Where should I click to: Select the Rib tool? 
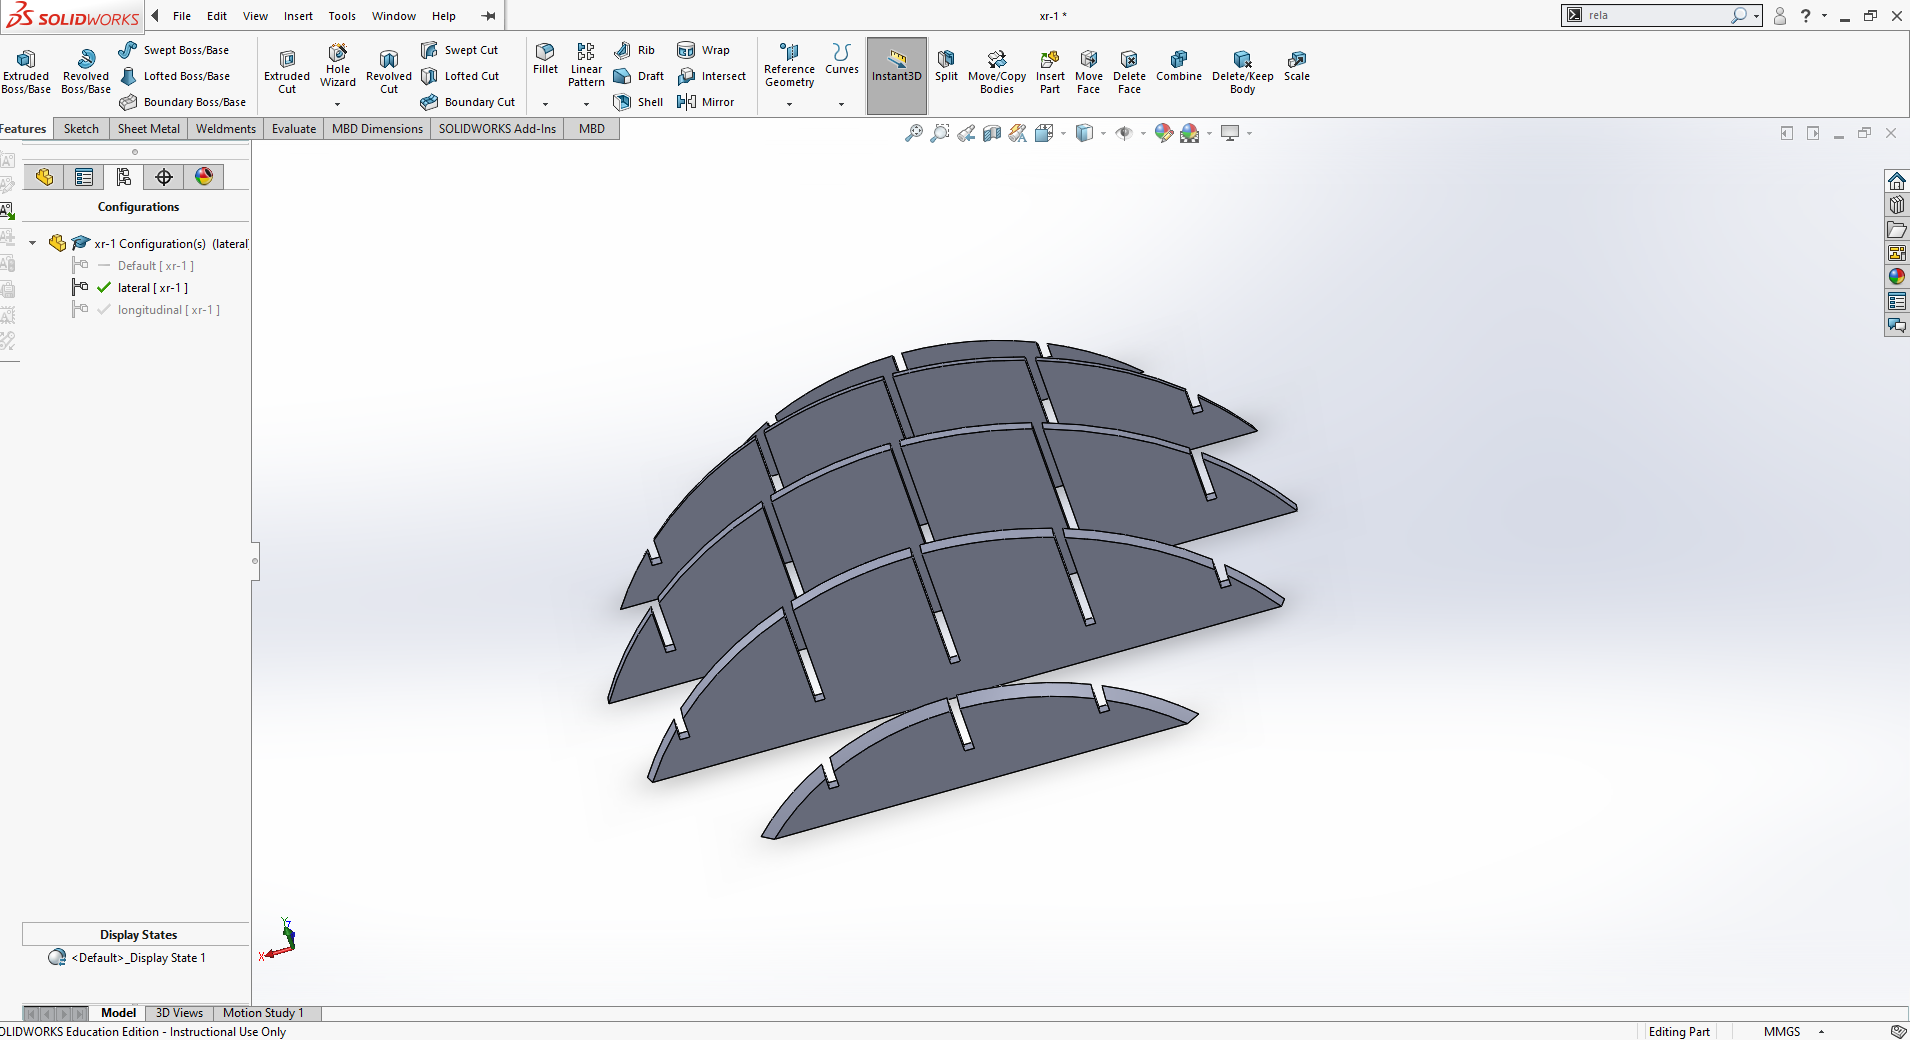point(635,50)
